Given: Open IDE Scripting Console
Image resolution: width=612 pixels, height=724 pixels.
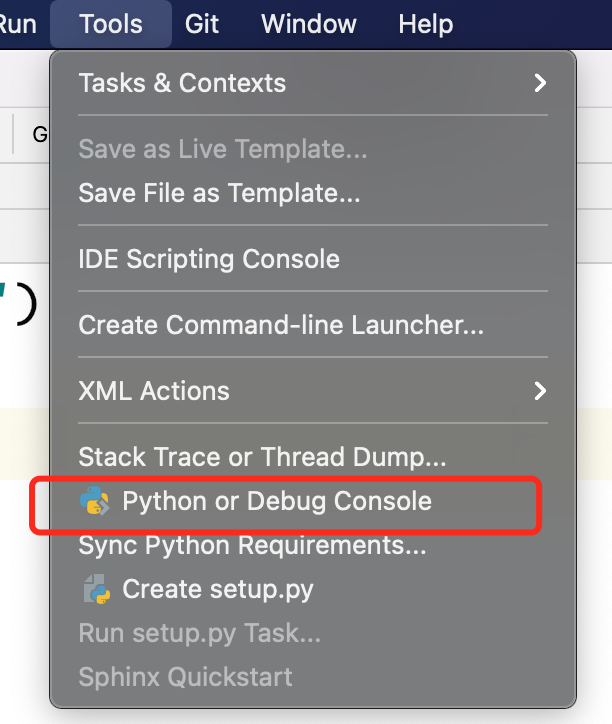Looking at the screenshot, I should pyautogui.click(x=313, y=259).
